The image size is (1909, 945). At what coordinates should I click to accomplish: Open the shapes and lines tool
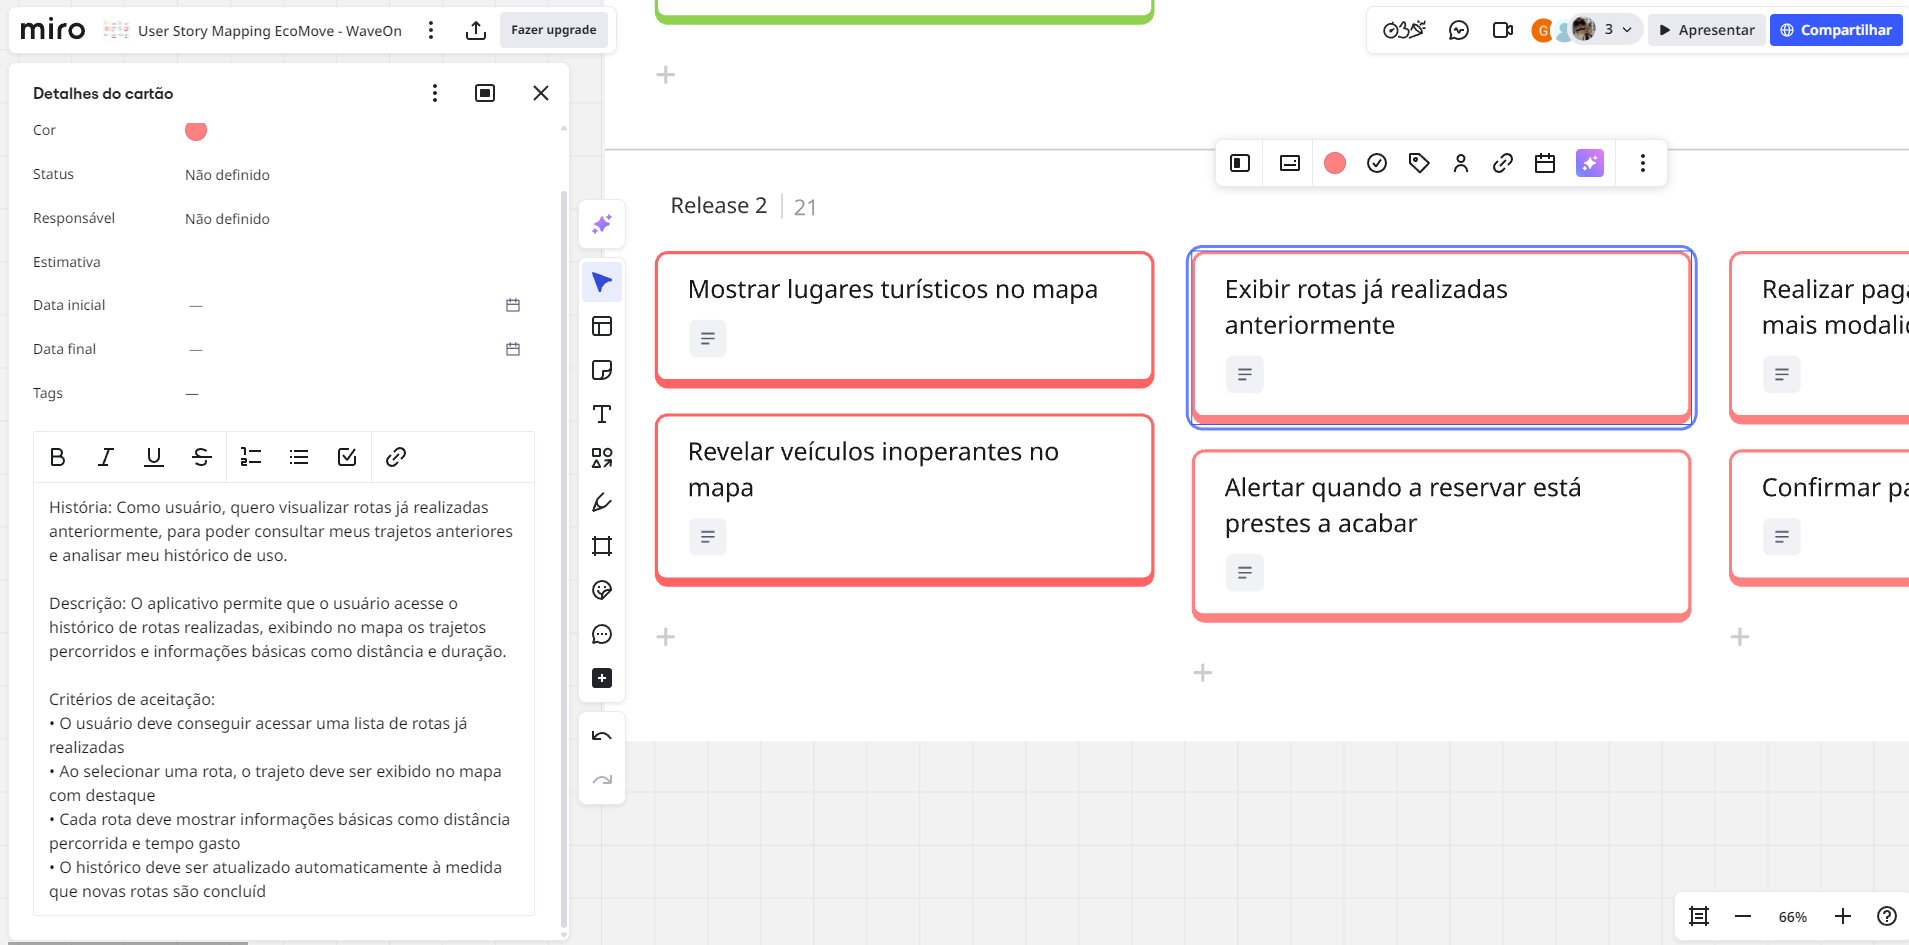[602, 459]
